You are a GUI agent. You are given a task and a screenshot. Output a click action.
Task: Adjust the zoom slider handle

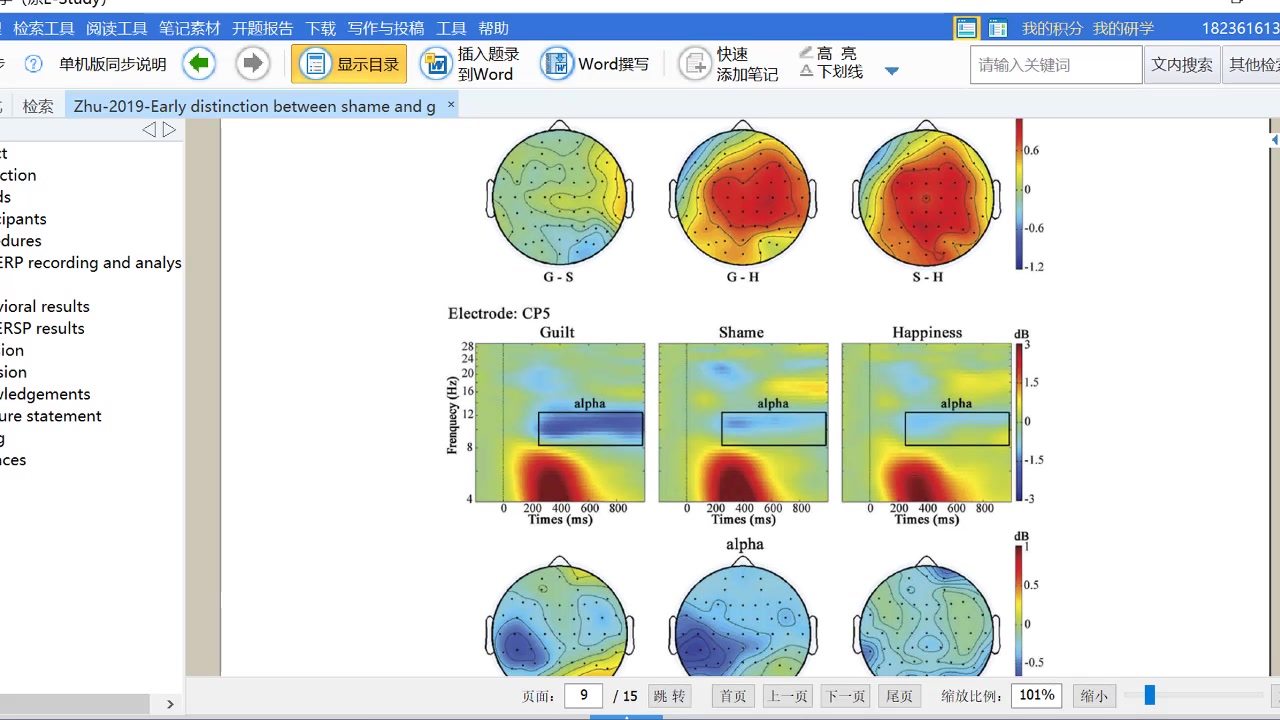click(1150, 695)
